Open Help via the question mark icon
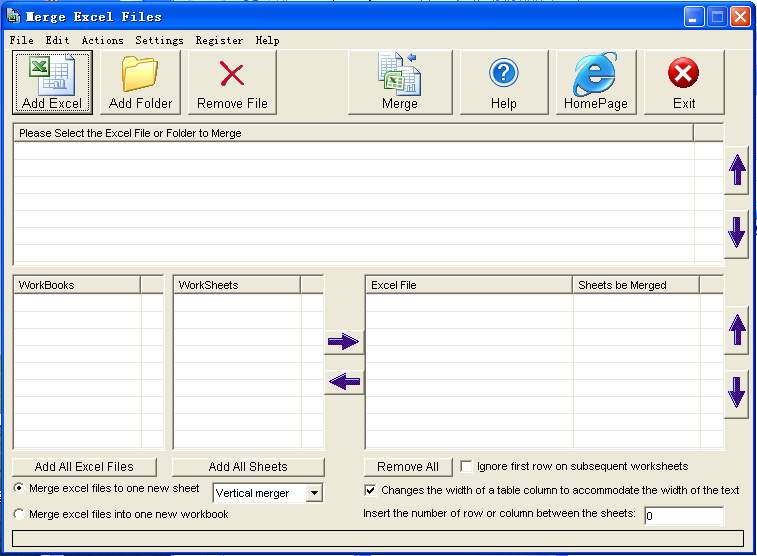 pyautogui.click(x=503, y=74)
